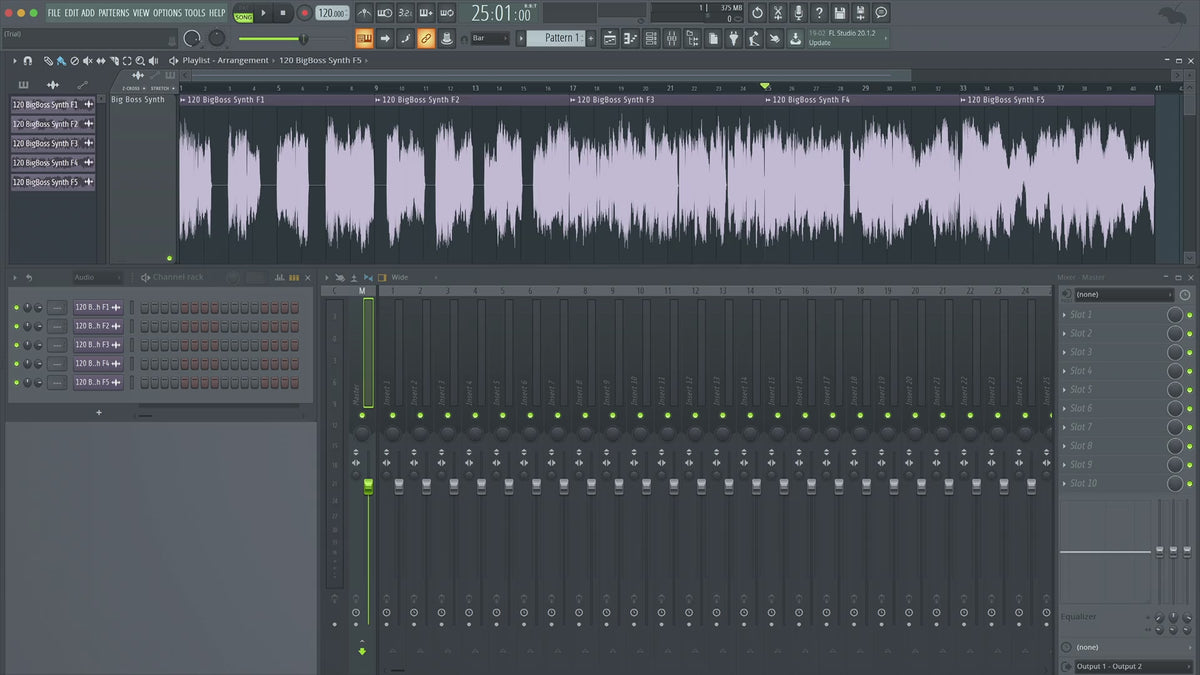
Task: Click the save project floppy icon
Action: click(x=840, y=13)
